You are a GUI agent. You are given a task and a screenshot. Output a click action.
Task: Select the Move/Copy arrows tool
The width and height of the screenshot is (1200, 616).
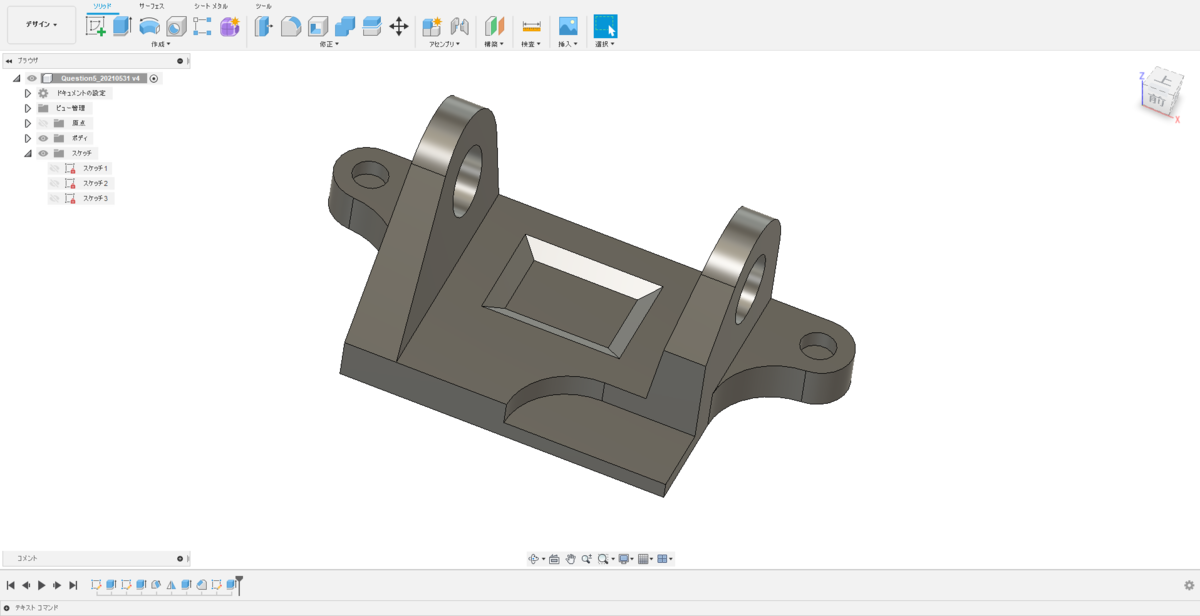[399, 27]
